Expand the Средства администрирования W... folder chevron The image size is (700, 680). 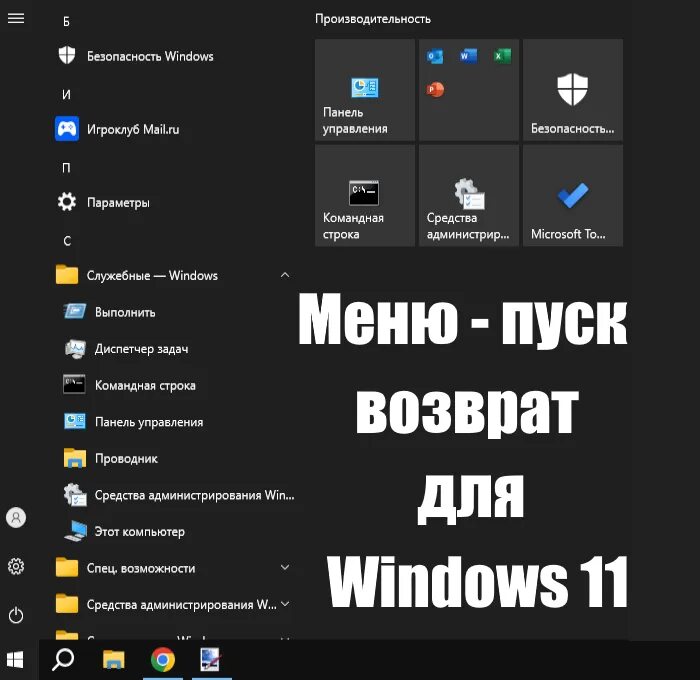point(285,604)
